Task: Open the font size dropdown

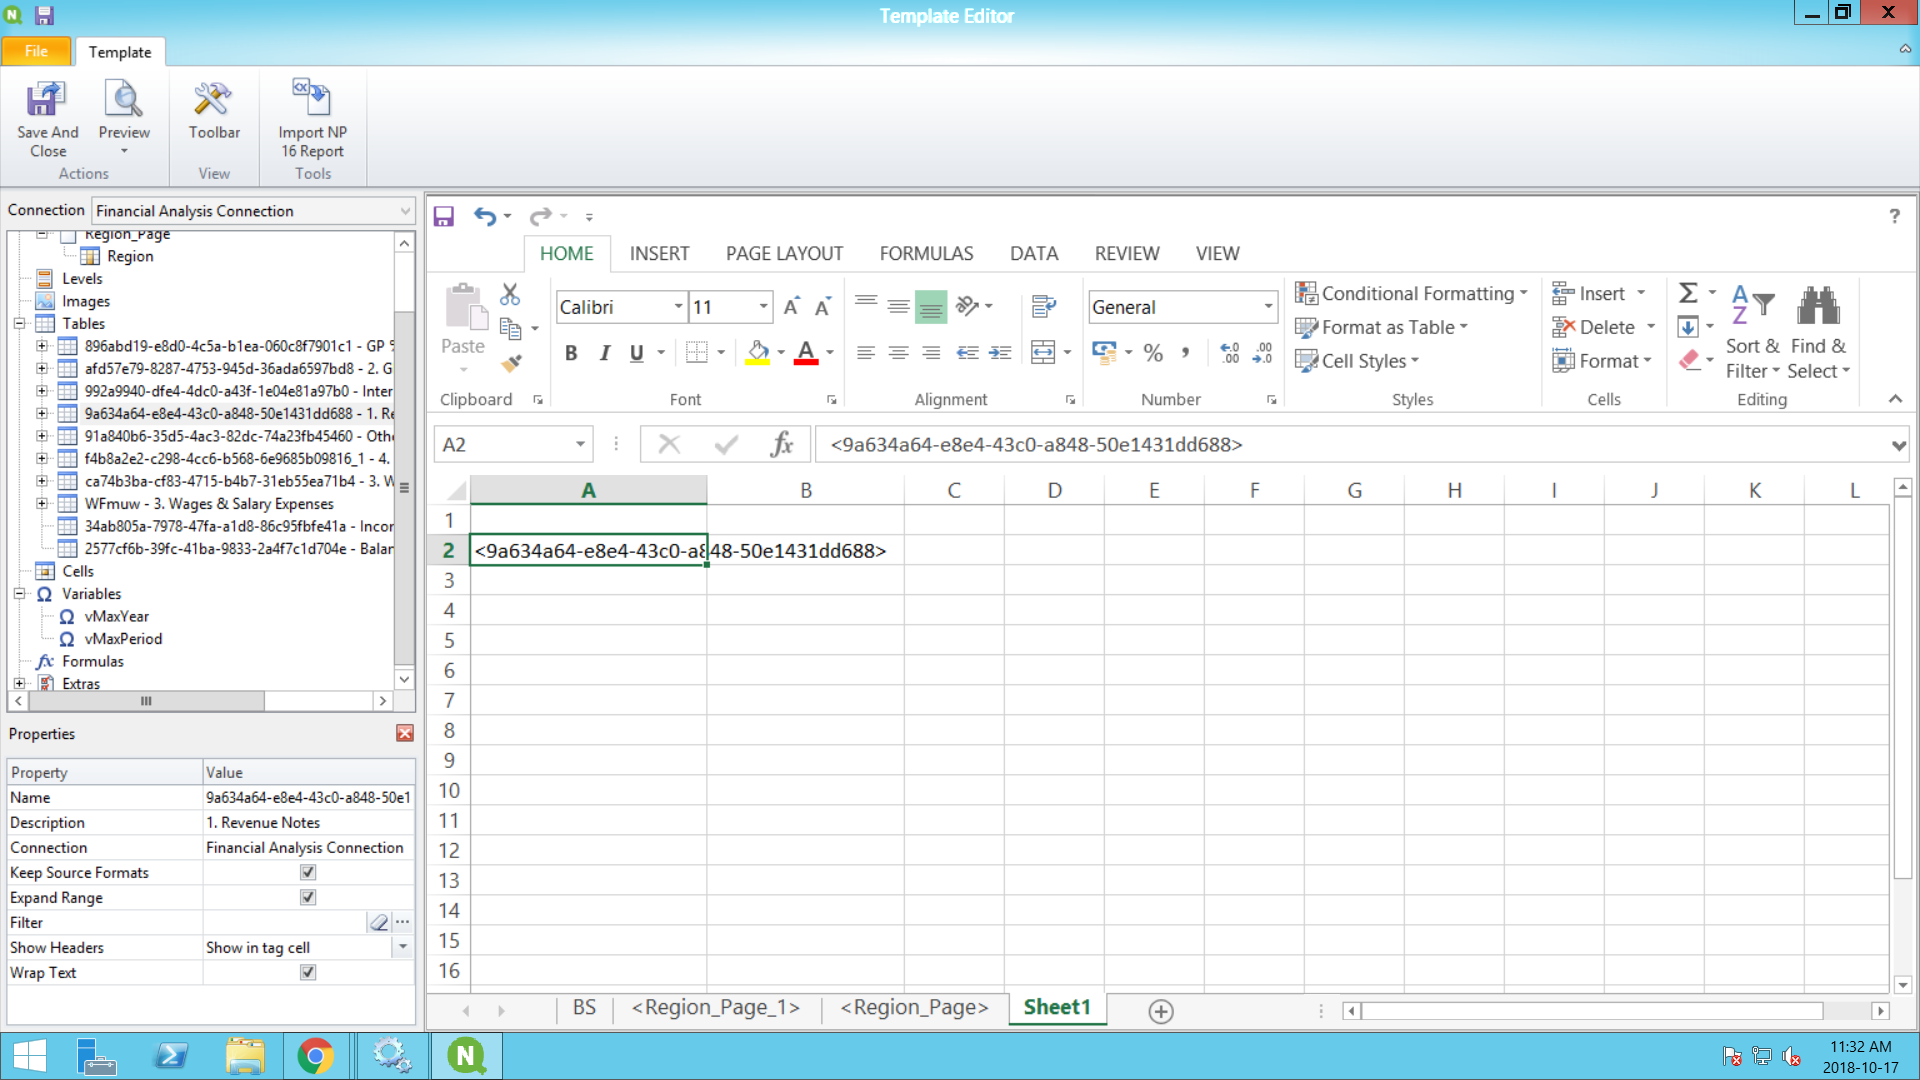Action: point(764,307)
